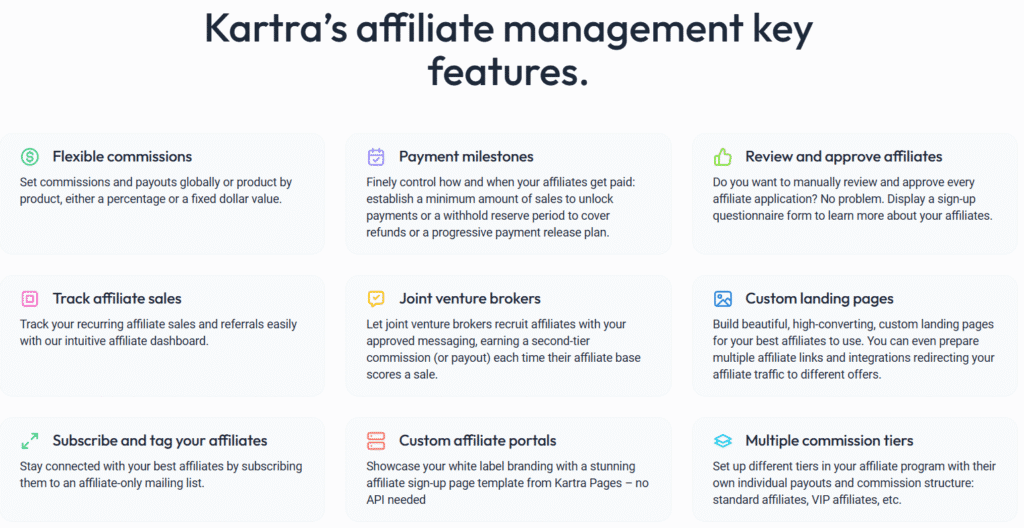Click the text starting 'Do you want to manually review'
1024x528 pixels.
(852, 199)
